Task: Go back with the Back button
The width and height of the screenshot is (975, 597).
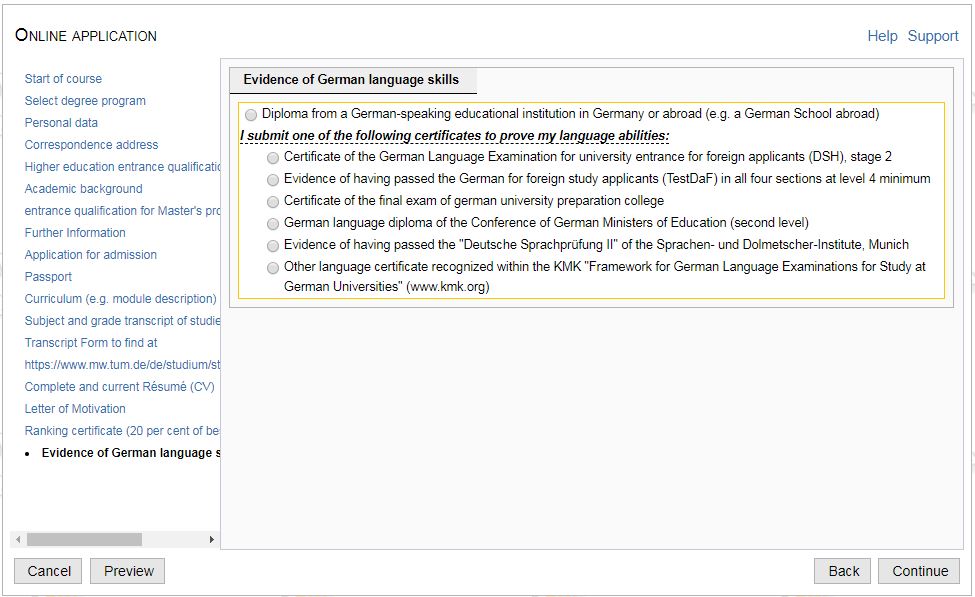Action: pyautogui.click(x=843, y=571)
